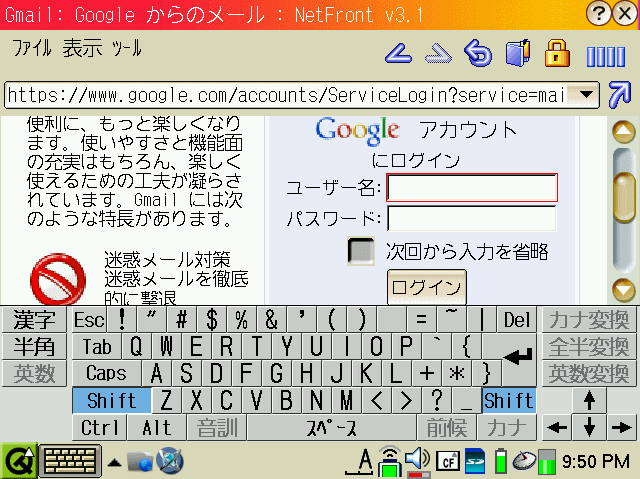The height and width of the screenshot is (479, 640).
Task: Click the green memory meter icon
Action: click(547, 461)
